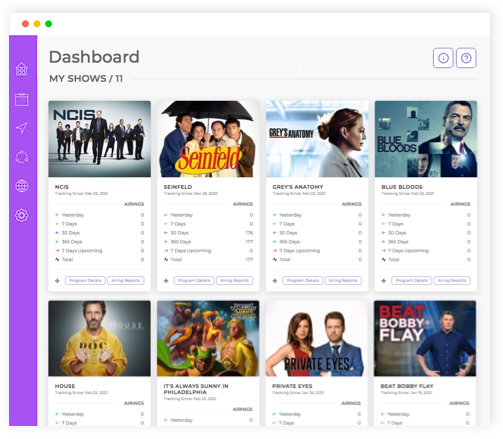Open Airing Reports for Seinfeld
Image resolution: width=503 pixels, height=439 pixels.
point(234,281)
